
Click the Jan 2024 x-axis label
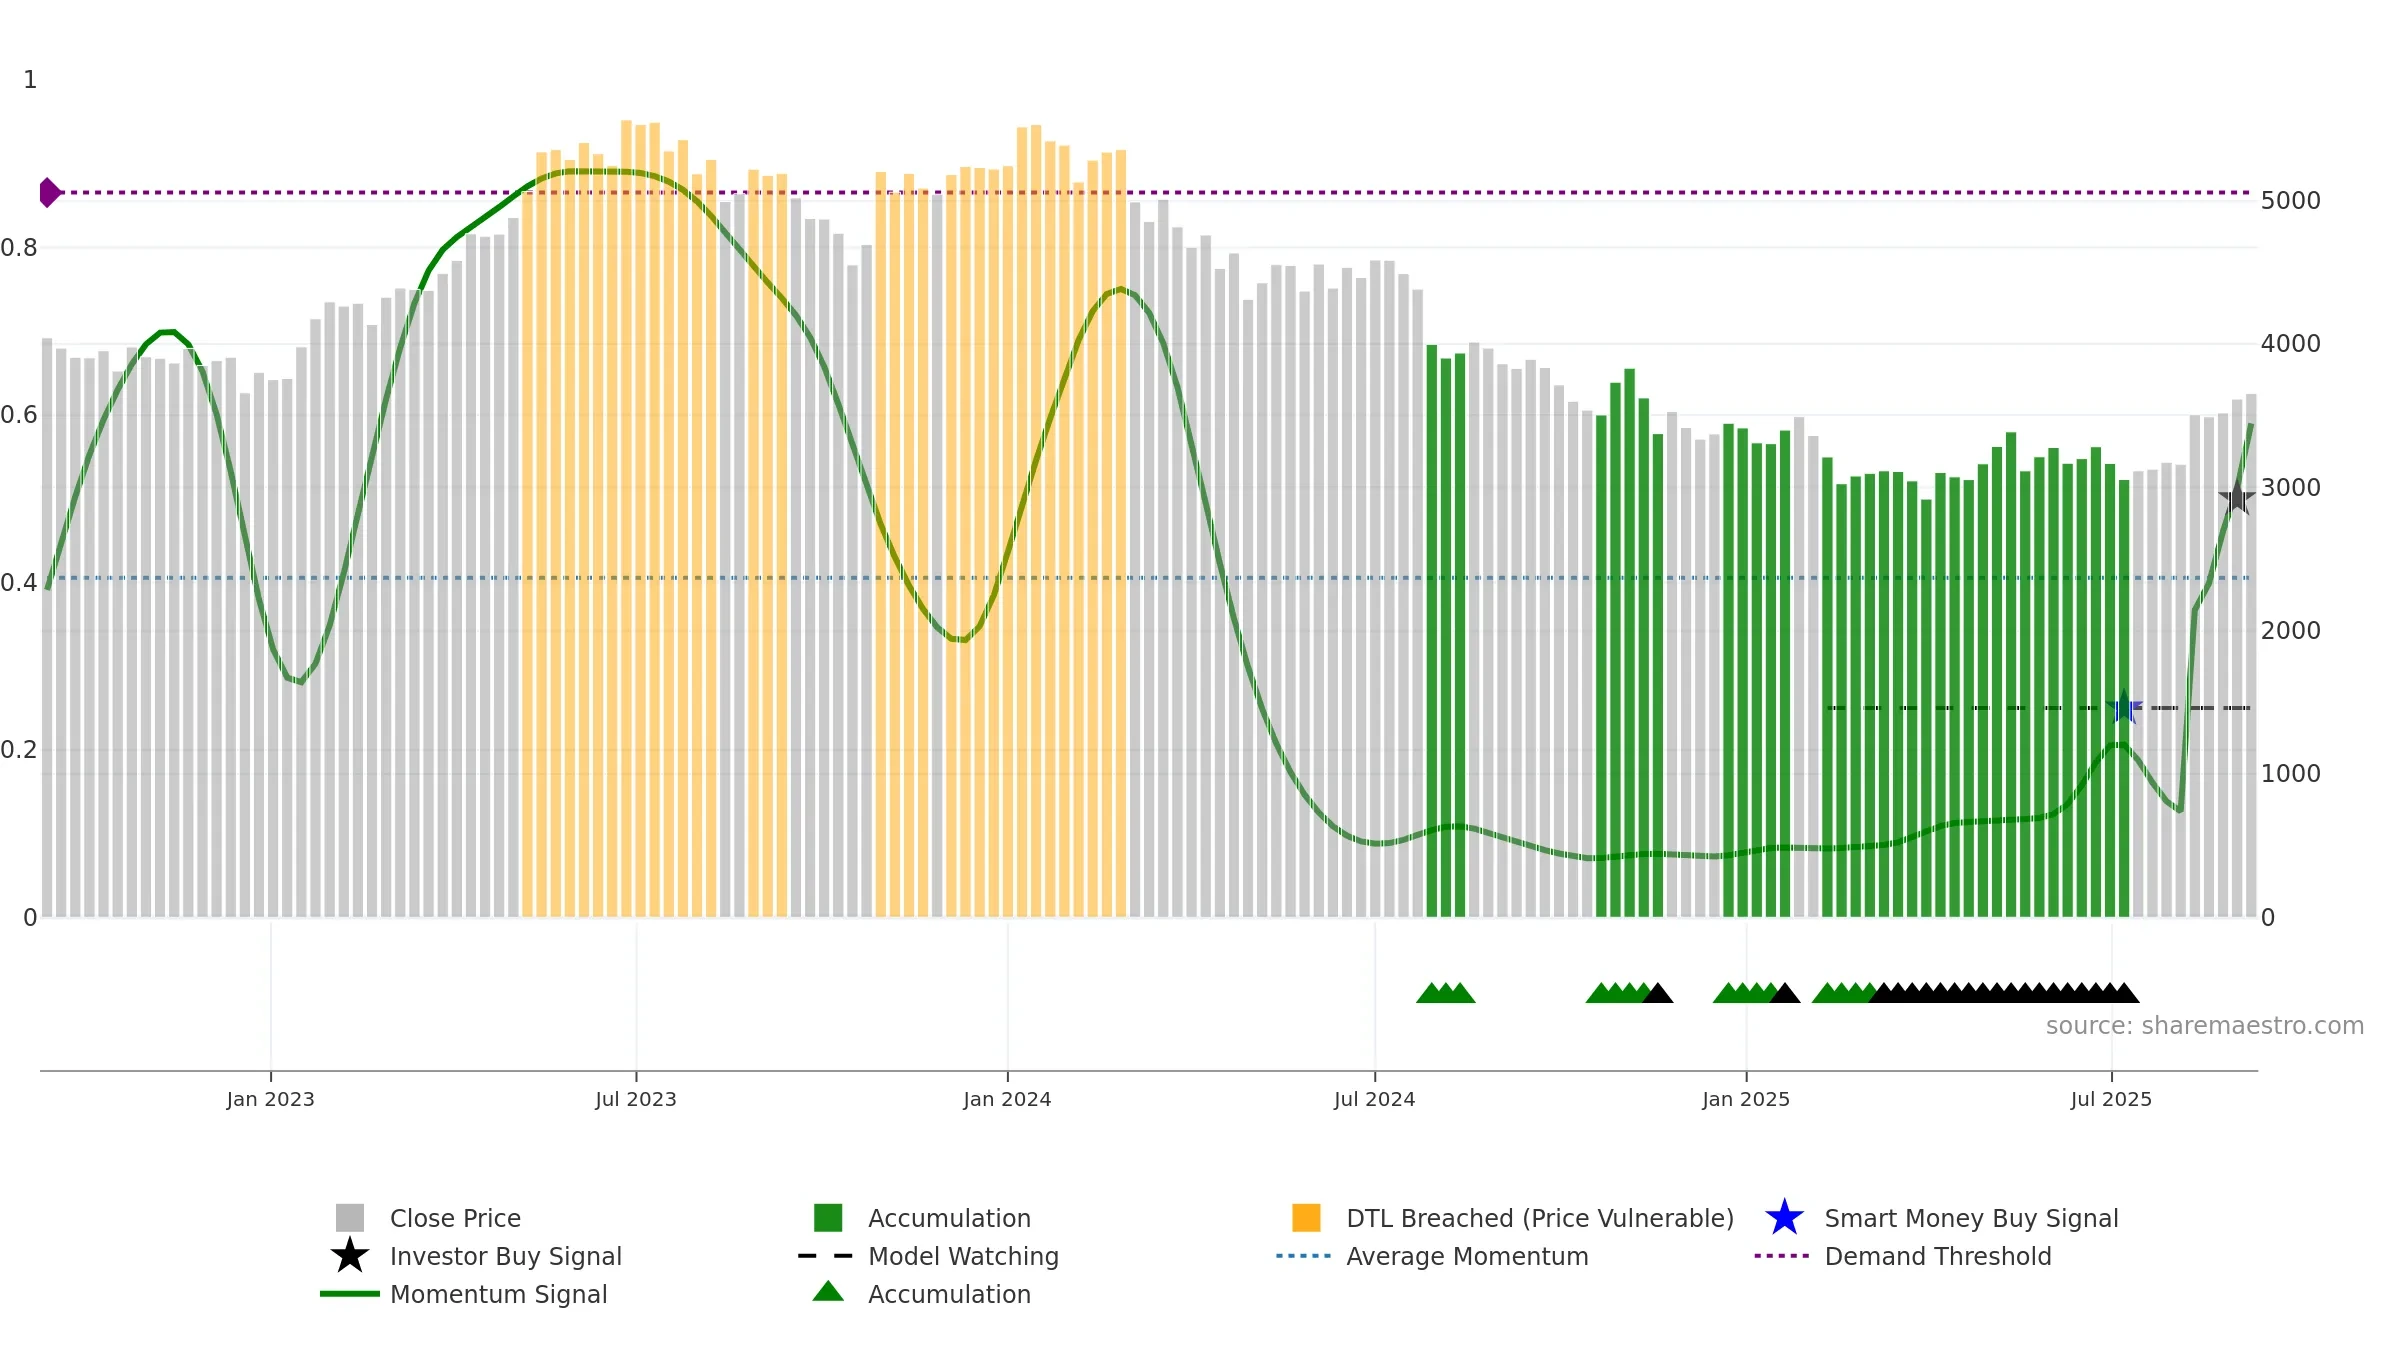pyautogui.click(x=1007, y=1100)
